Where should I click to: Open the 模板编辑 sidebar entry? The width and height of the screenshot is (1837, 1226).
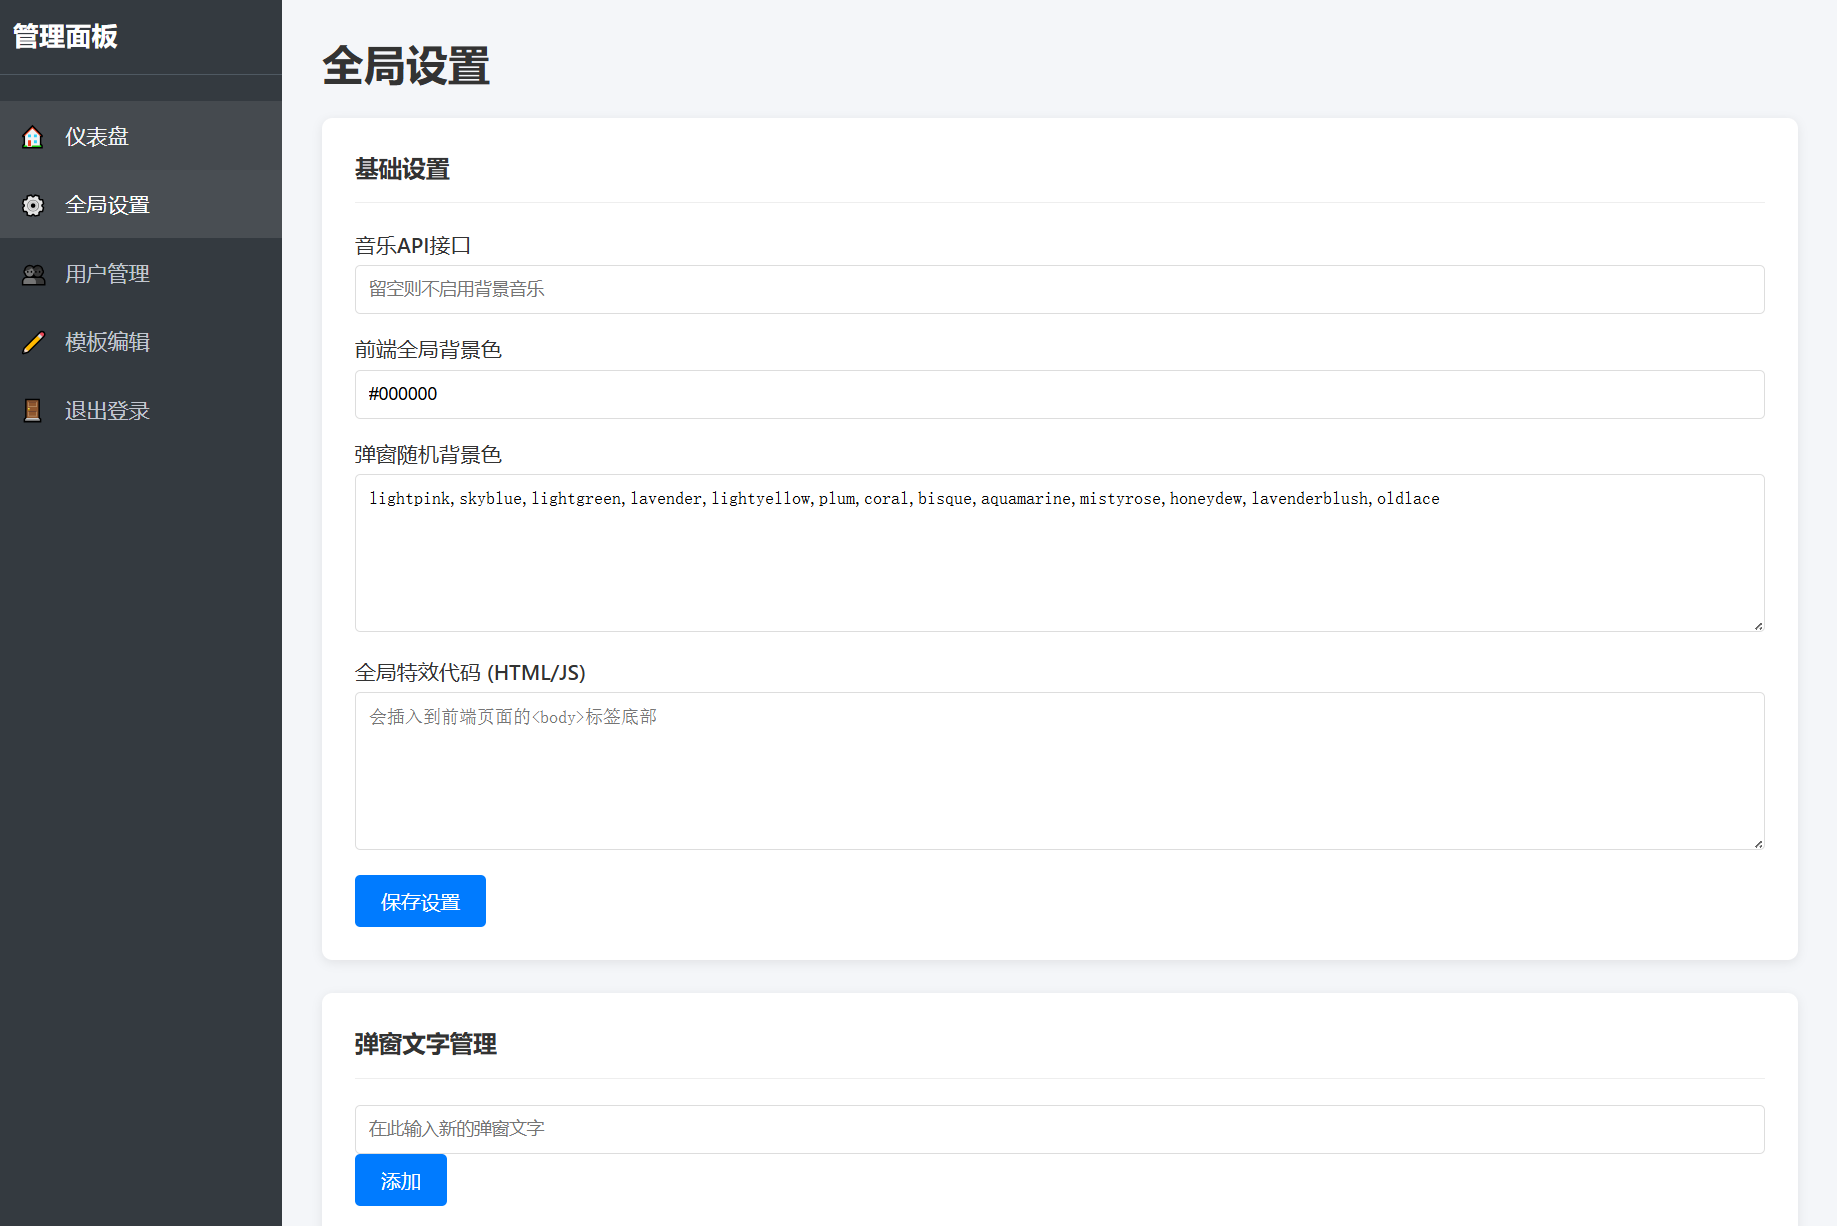coord(107,342)
